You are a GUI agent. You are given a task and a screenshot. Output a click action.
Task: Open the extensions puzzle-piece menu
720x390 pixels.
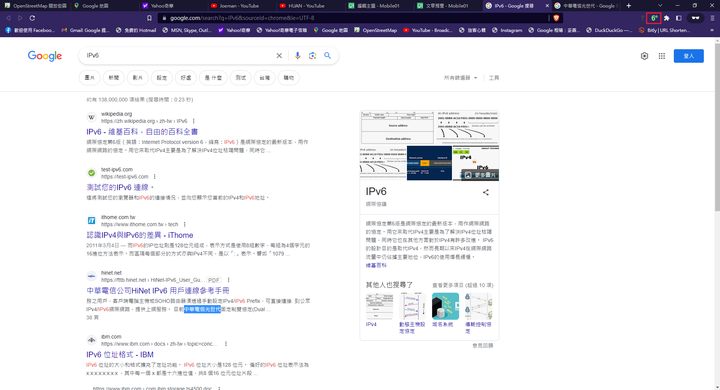(x=667, y=18)
